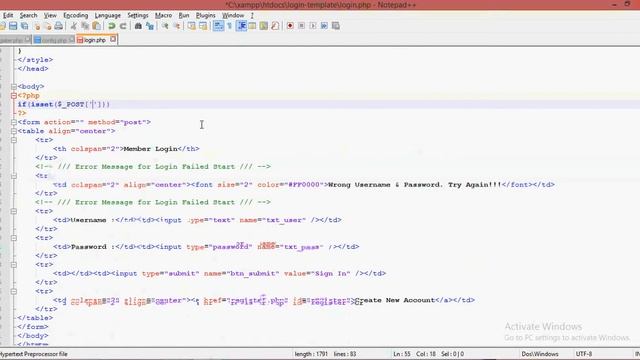Screen dimensions: 640x360
Task: Click the Save Recorded Macro icon
Action: 336,26
